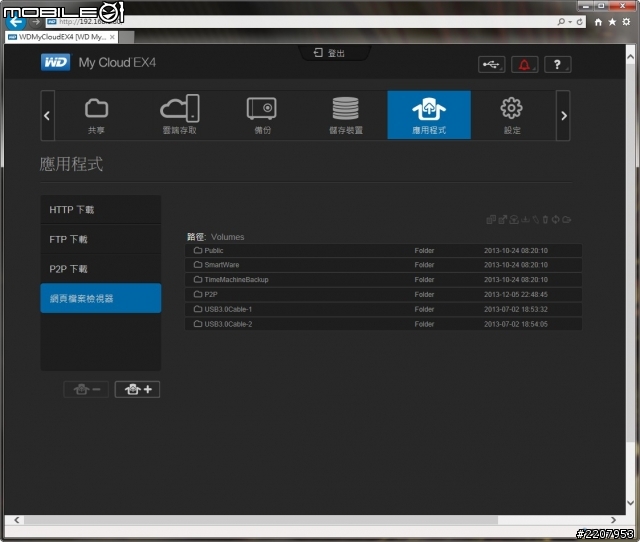Click the browser home icon
640x542 pixels.
point(598,22)
